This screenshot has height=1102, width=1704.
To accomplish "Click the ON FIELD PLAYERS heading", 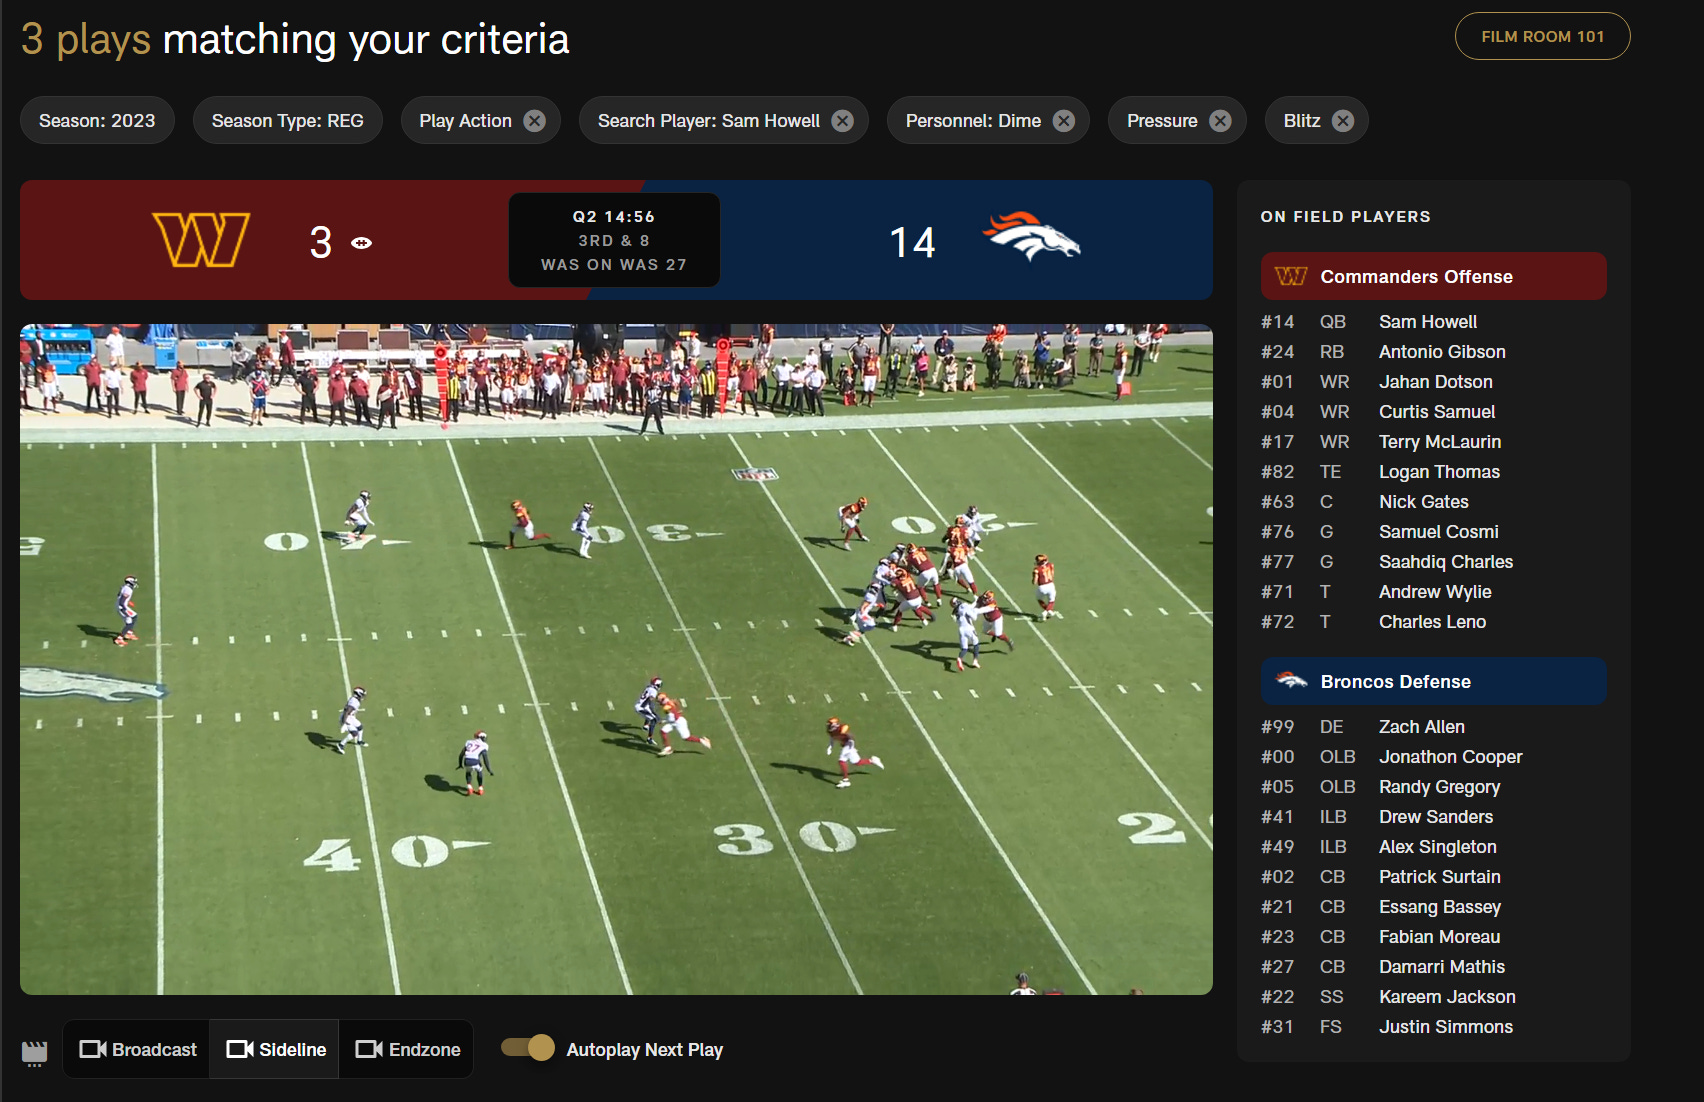I will 1346,217.
